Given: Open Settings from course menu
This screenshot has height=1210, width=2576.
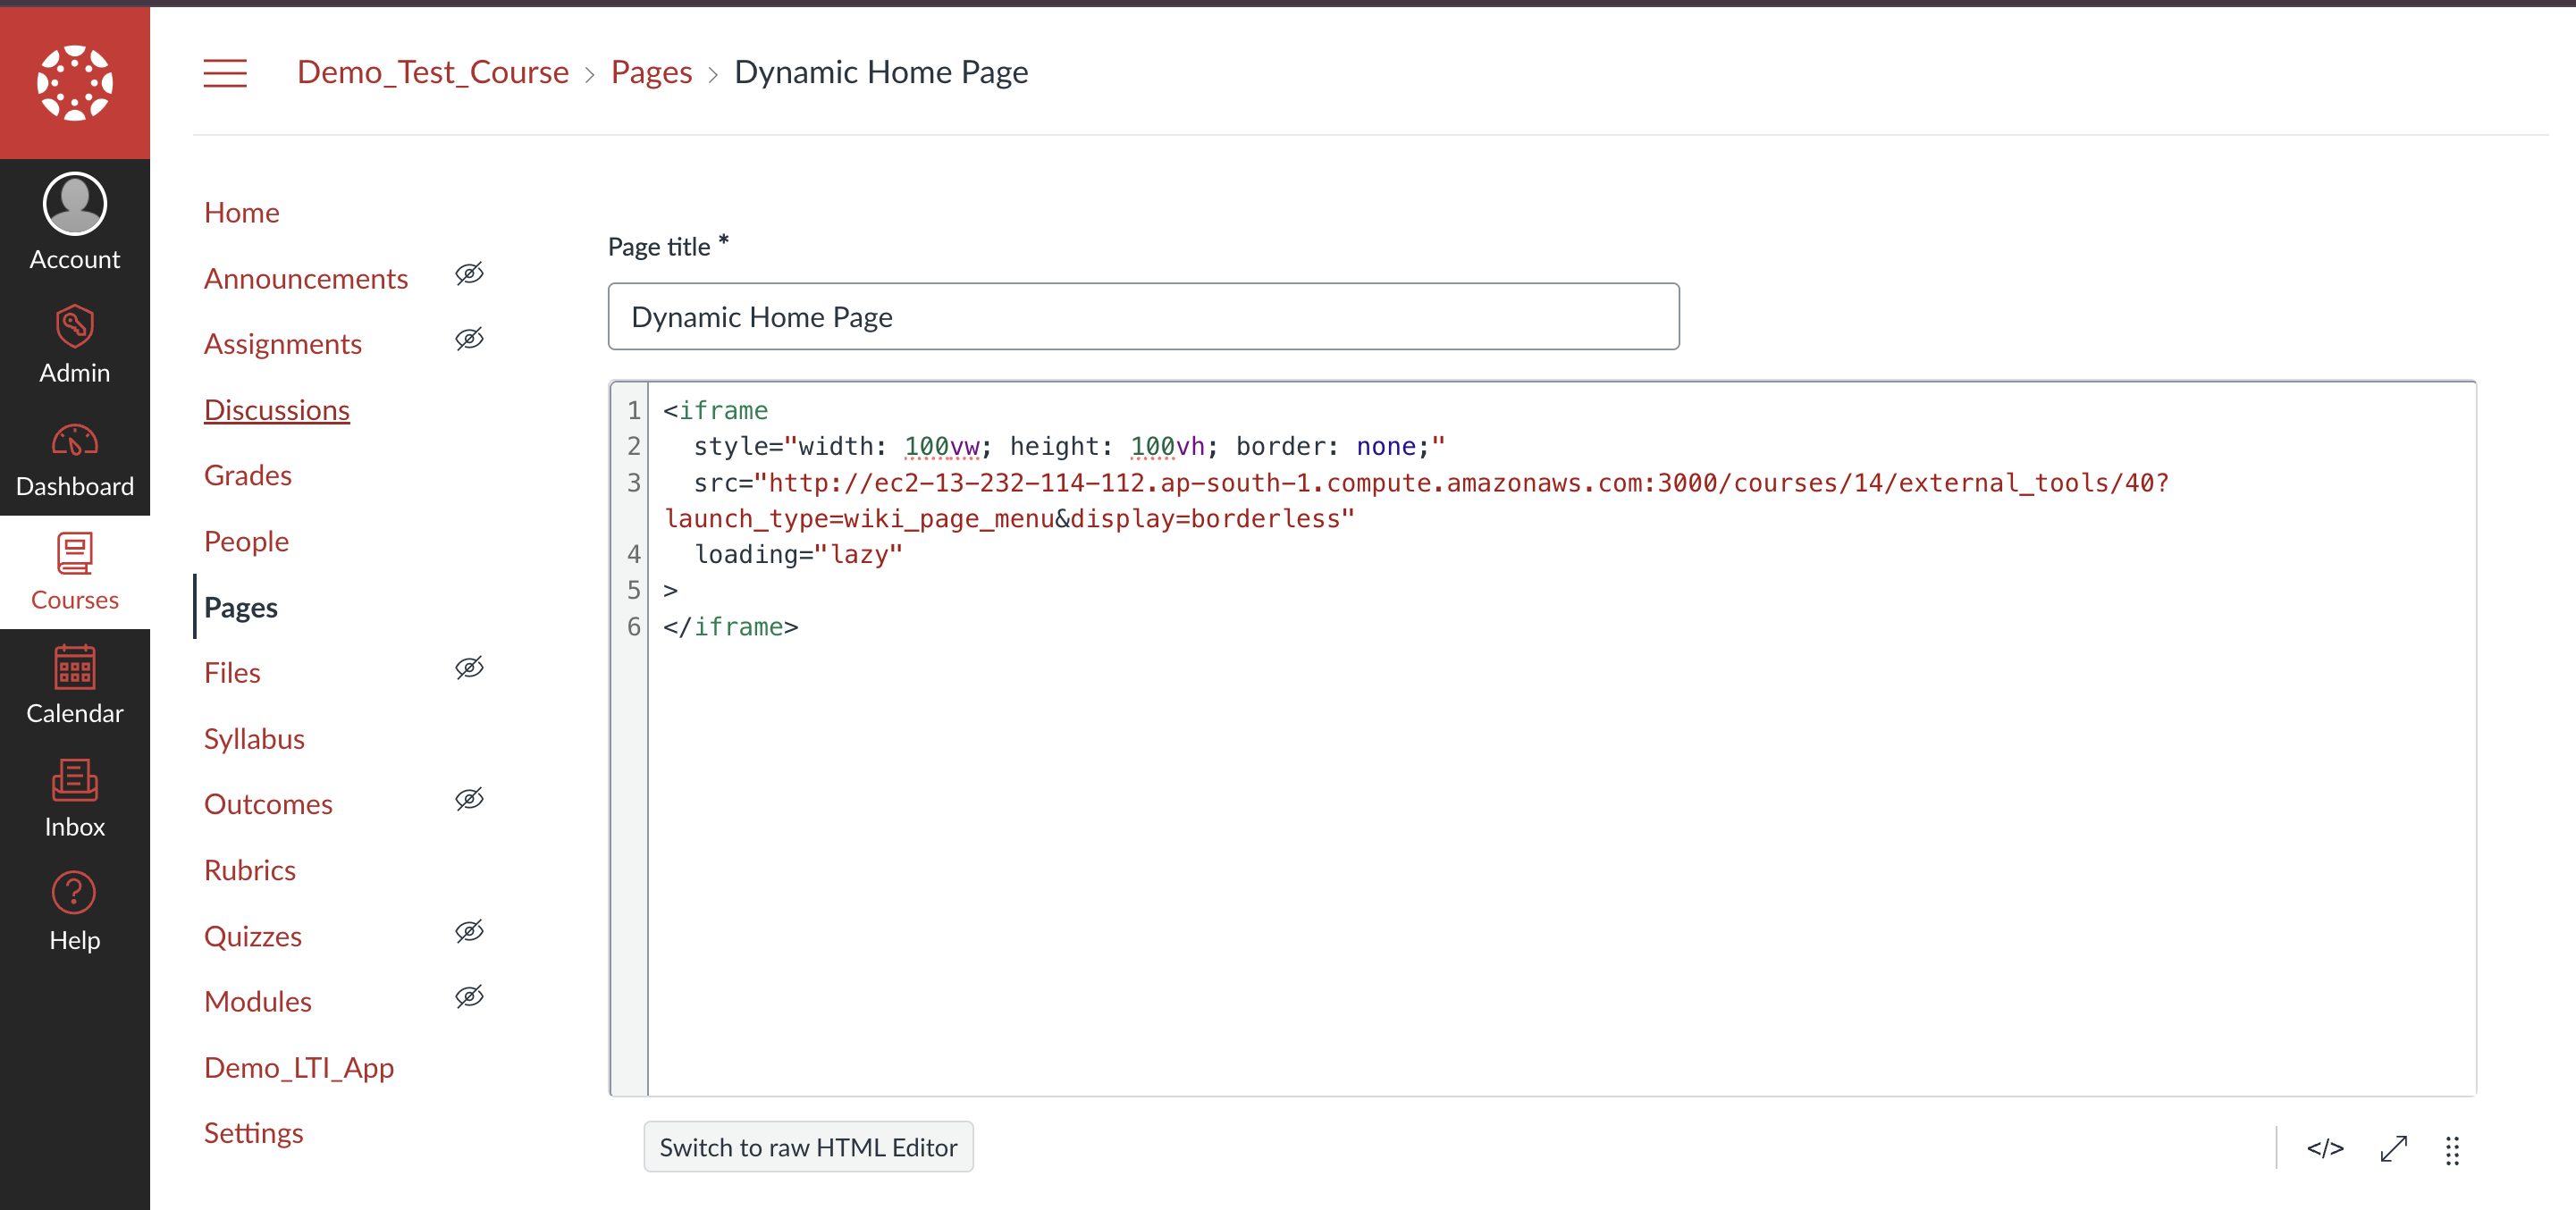Looking at the screenshot, I should (x=253, y=1132).
